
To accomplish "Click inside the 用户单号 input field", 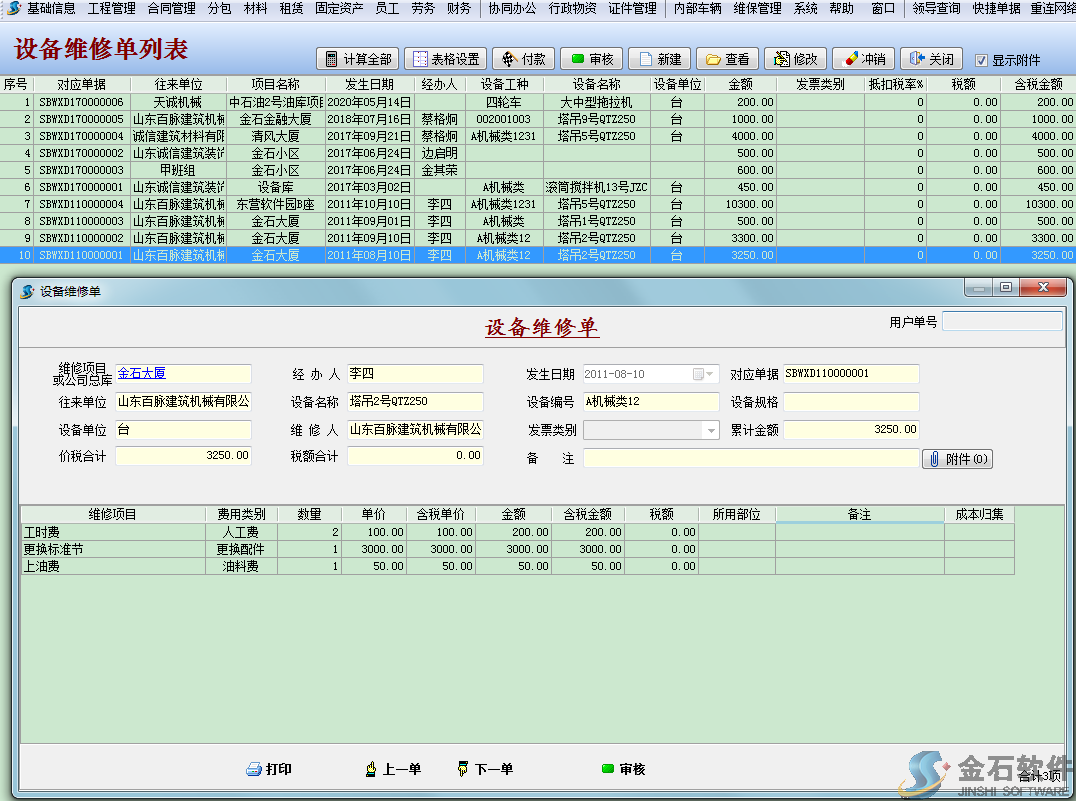I will (x=1001, y=320).
